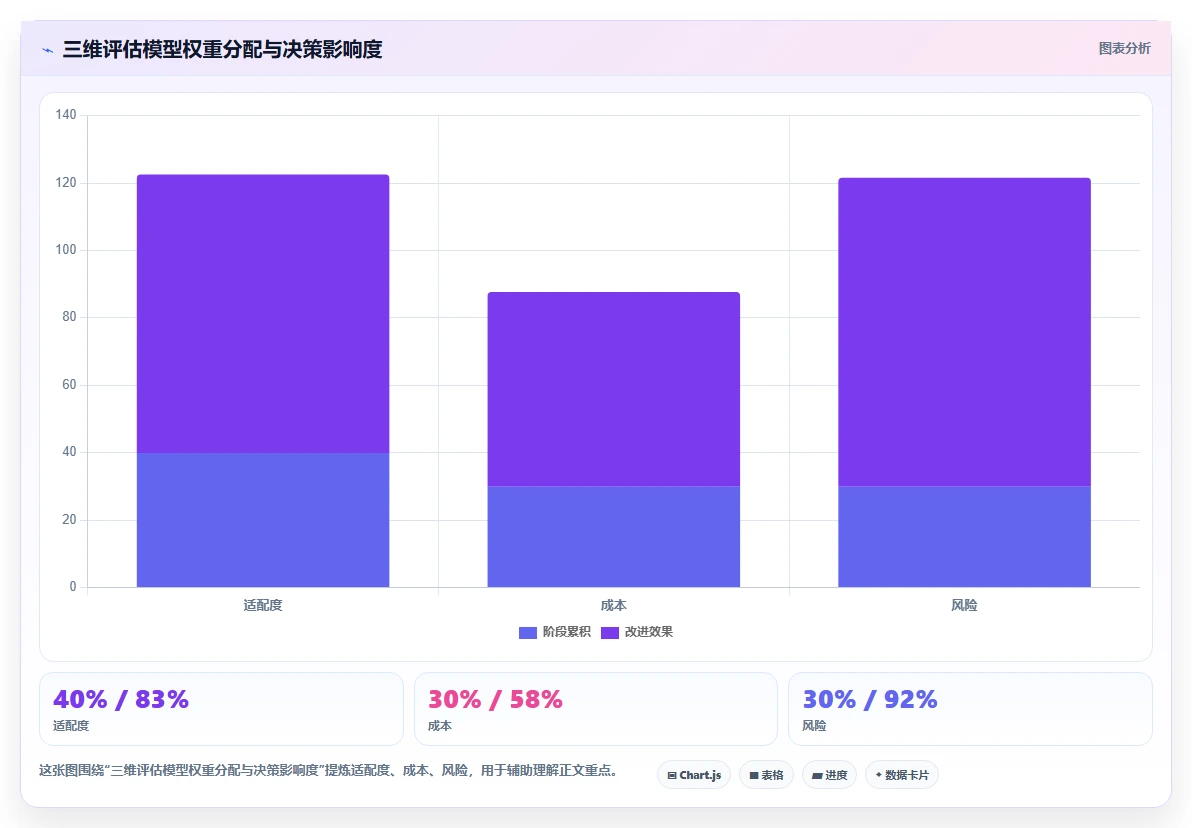The image size is (1192, 828).
Task: Click the 成本 blue 阶段累积 bar segment
Action: pyautogui.click(x=613, y=537)
